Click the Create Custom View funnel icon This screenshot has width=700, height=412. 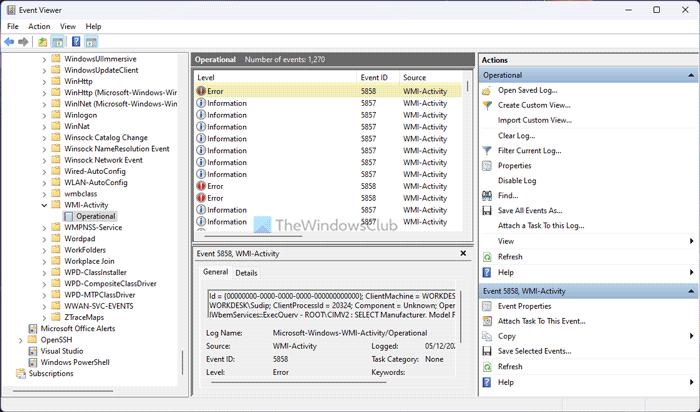point(487,105)
